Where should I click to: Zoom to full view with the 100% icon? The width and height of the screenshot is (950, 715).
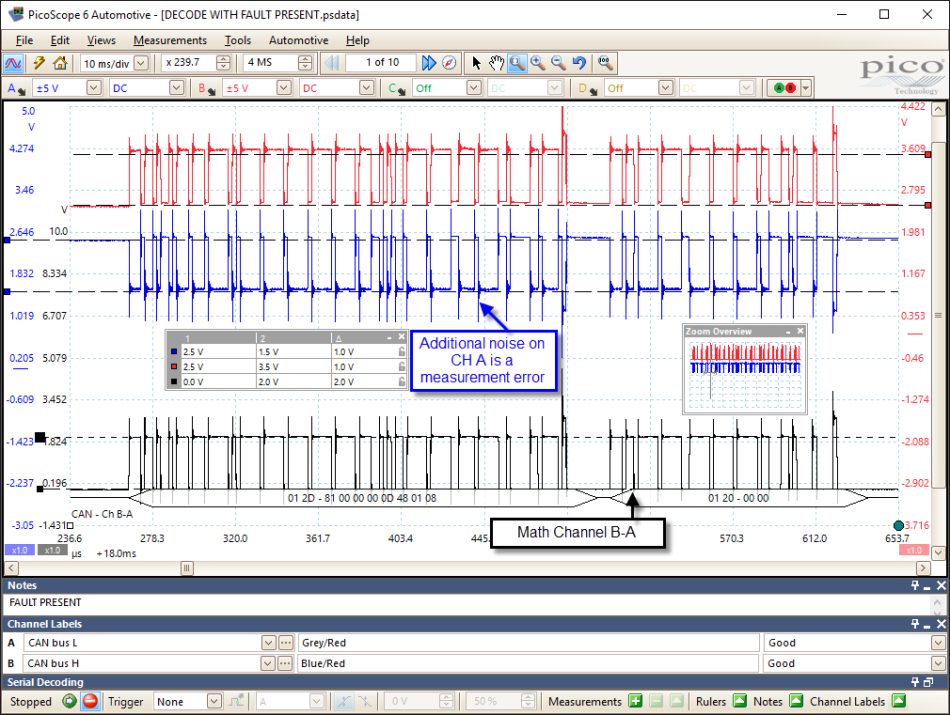coord(605,63)
